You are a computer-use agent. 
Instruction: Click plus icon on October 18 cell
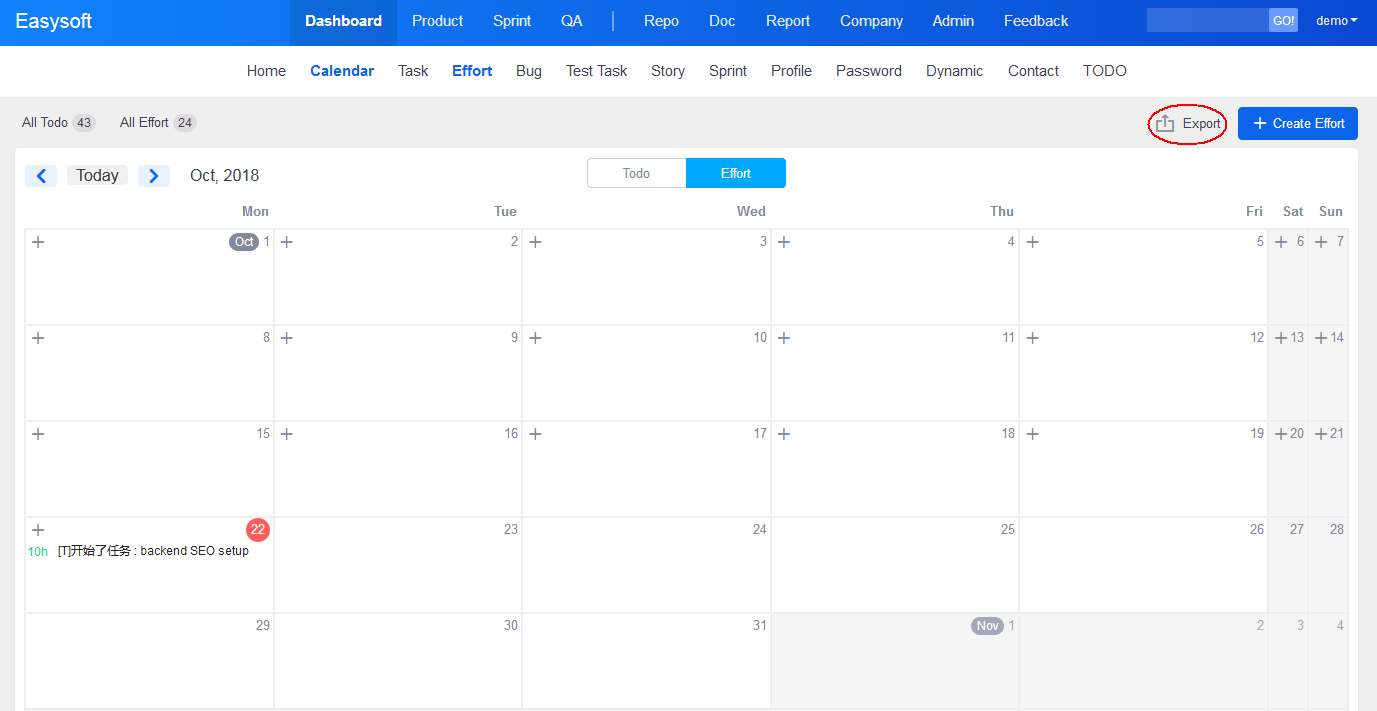click(x=784, y=434)
